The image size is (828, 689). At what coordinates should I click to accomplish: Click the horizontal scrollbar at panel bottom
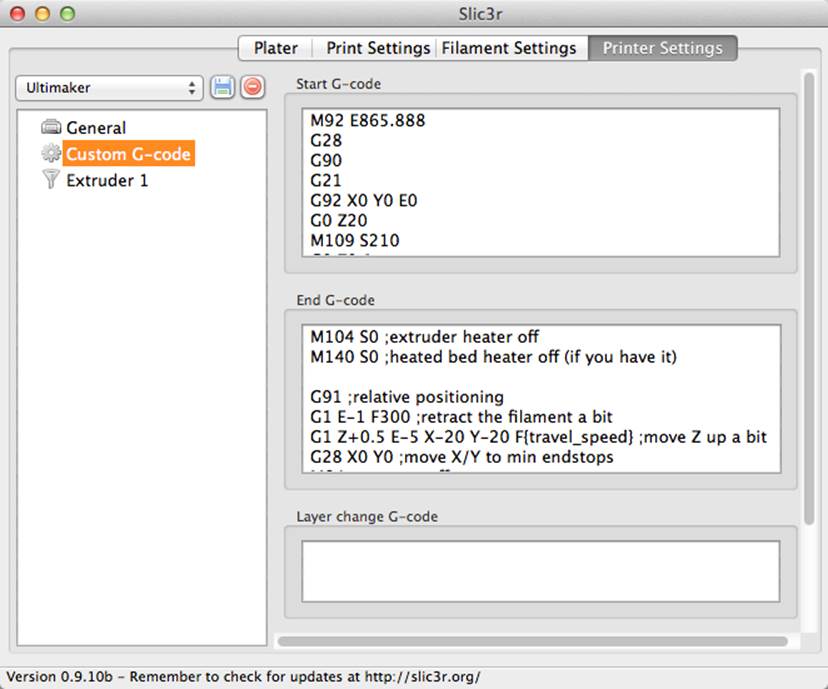pos(533,641)
